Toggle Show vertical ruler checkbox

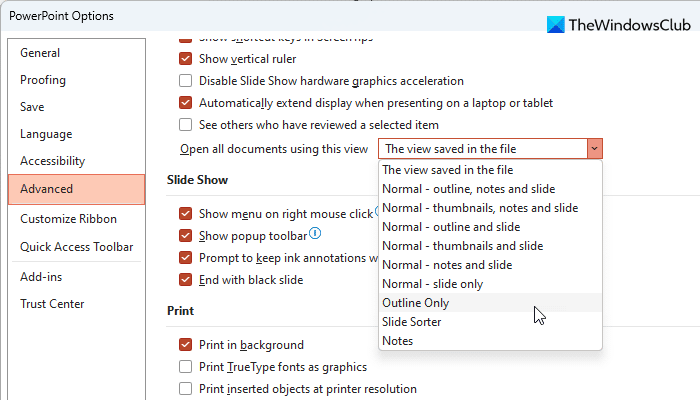point(185,59)
